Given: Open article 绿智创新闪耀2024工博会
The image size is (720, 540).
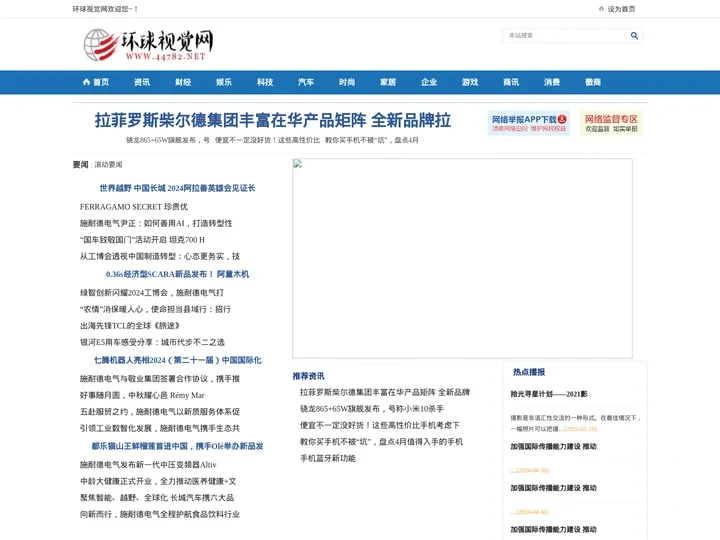Looking at the screenshot, I should click(152, 292).
